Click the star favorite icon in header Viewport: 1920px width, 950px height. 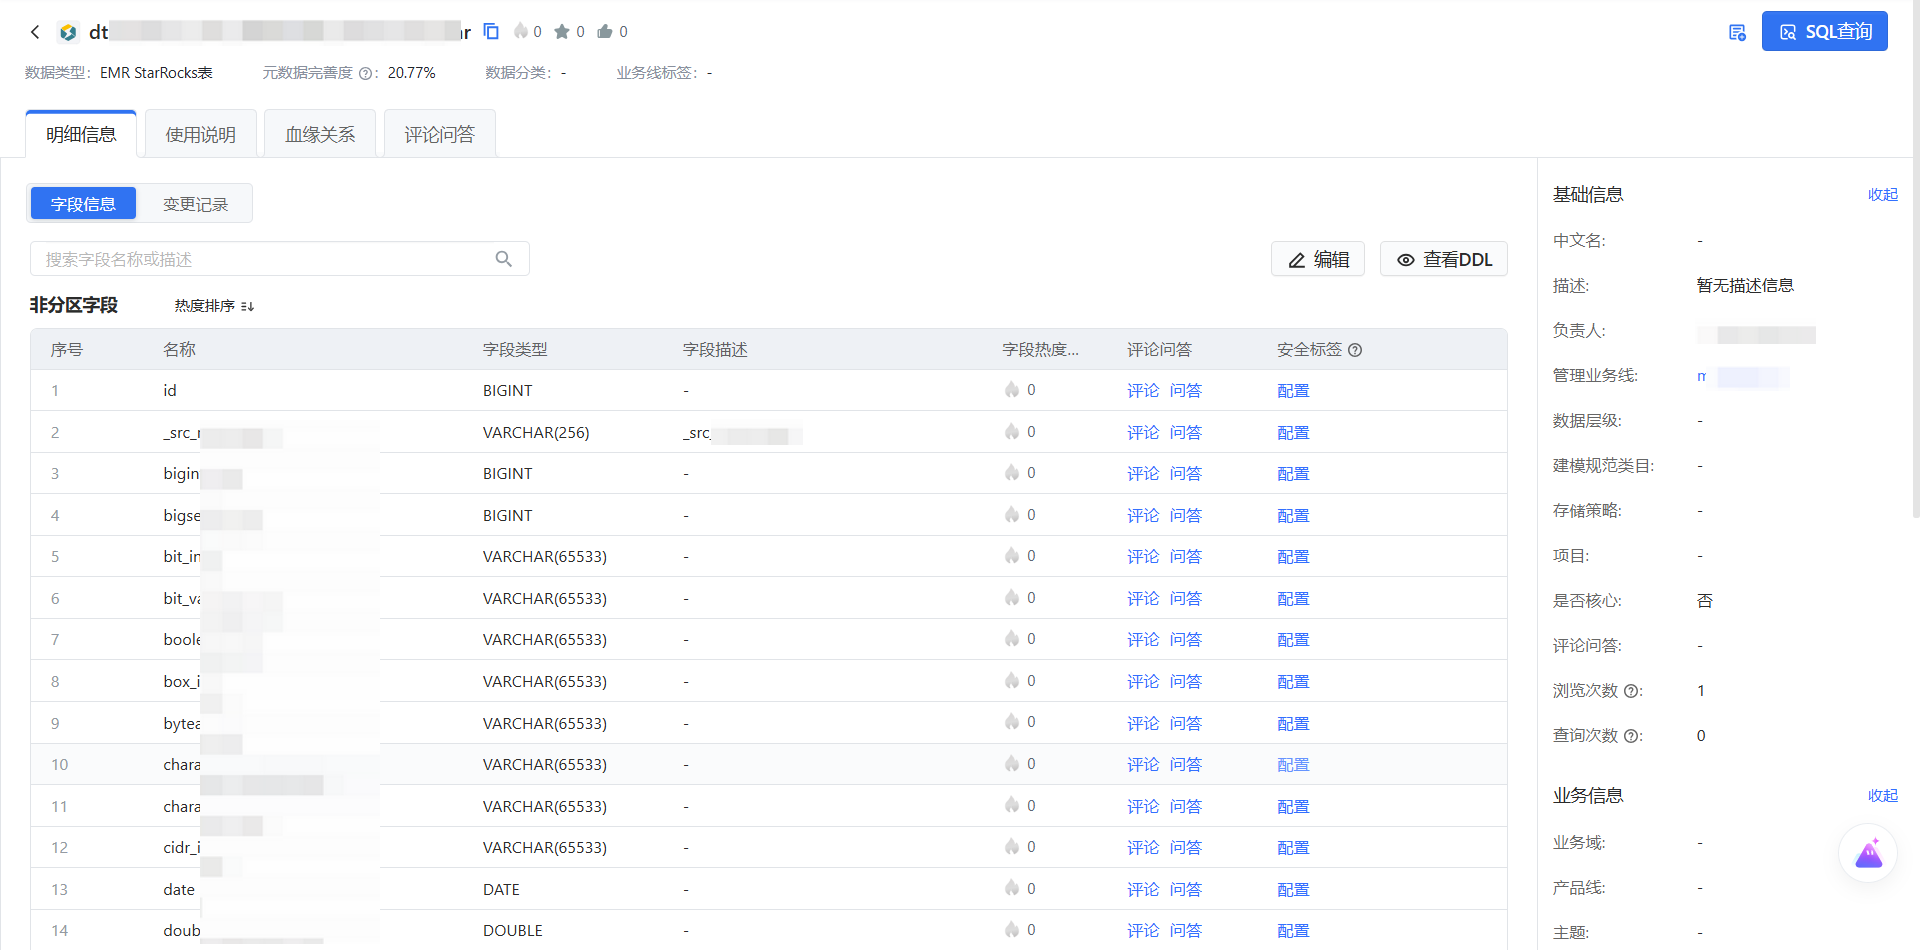(x=562, y=32)
